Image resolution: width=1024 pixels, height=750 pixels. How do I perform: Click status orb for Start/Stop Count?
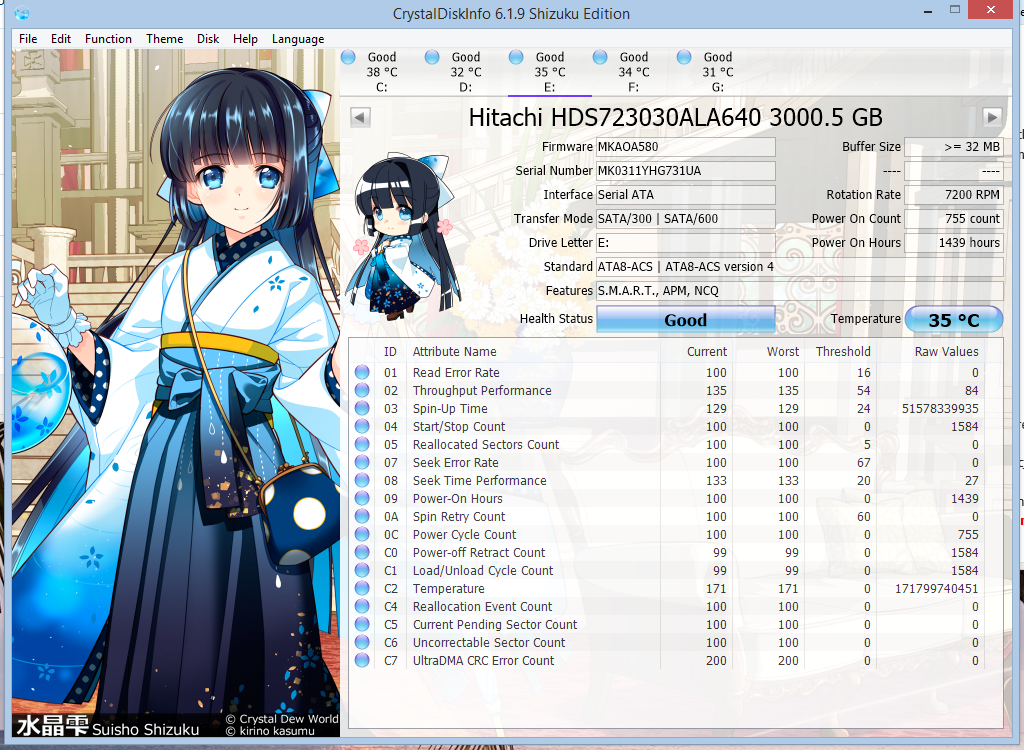pyautogui.click(x=362, y=427)
